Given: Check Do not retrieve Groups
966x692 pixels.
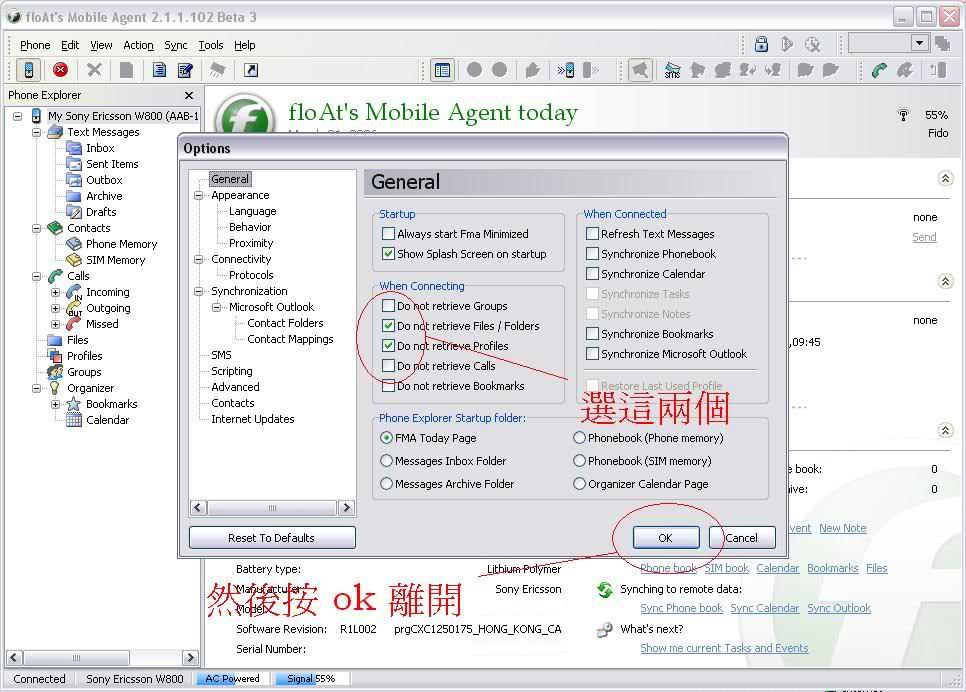Looking at the screenshot, I should click(388, 306).
